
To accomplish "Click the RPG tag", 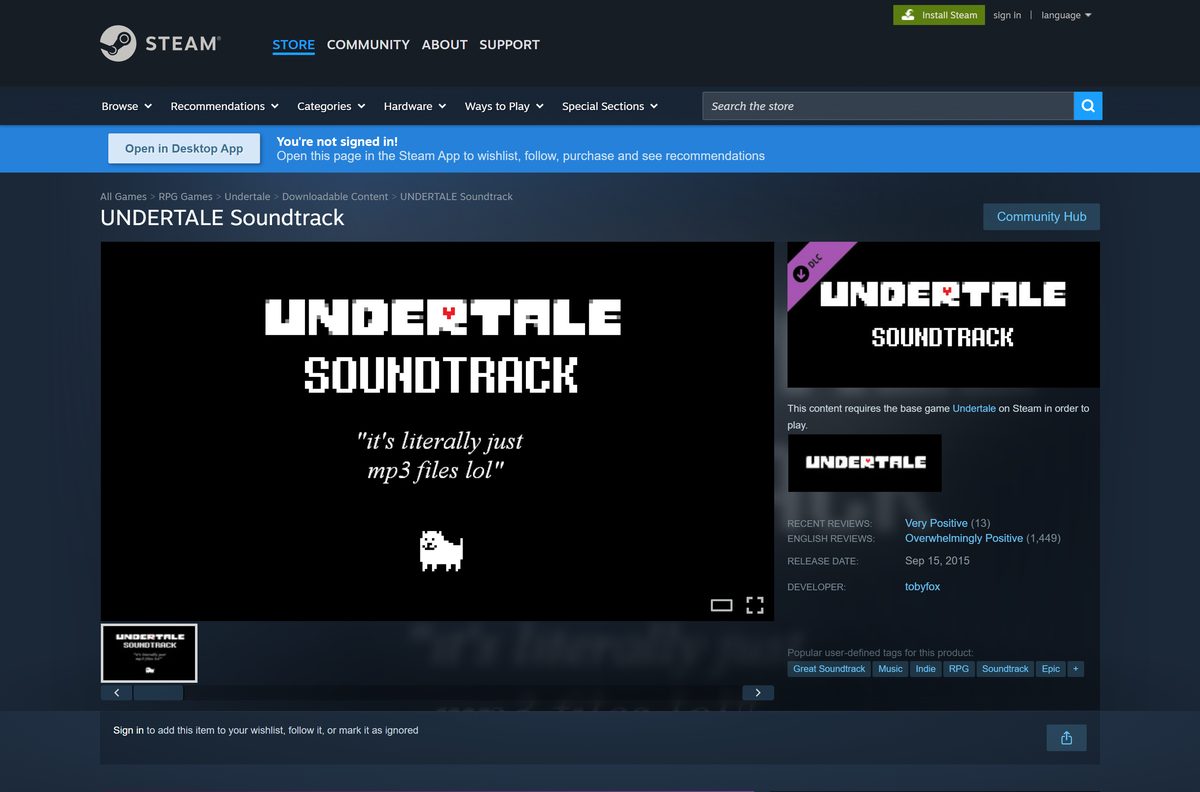I will tap(959, 669).
